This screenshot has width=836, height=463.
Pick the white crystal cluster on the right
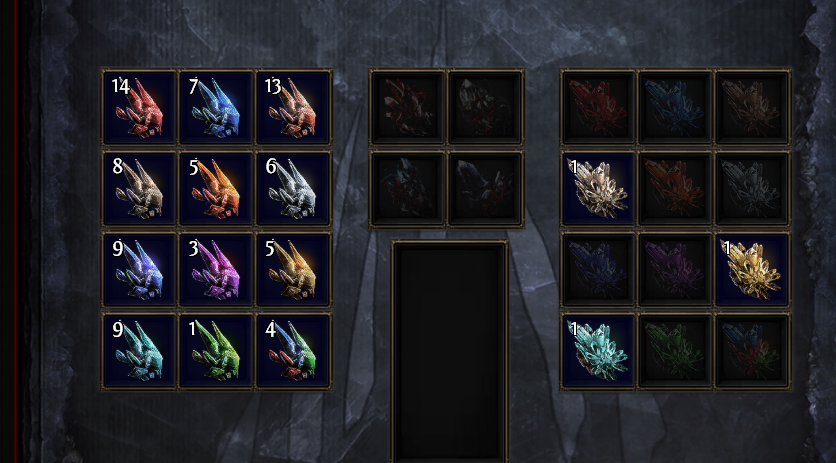pyautogui.click(x=598, y=189)
